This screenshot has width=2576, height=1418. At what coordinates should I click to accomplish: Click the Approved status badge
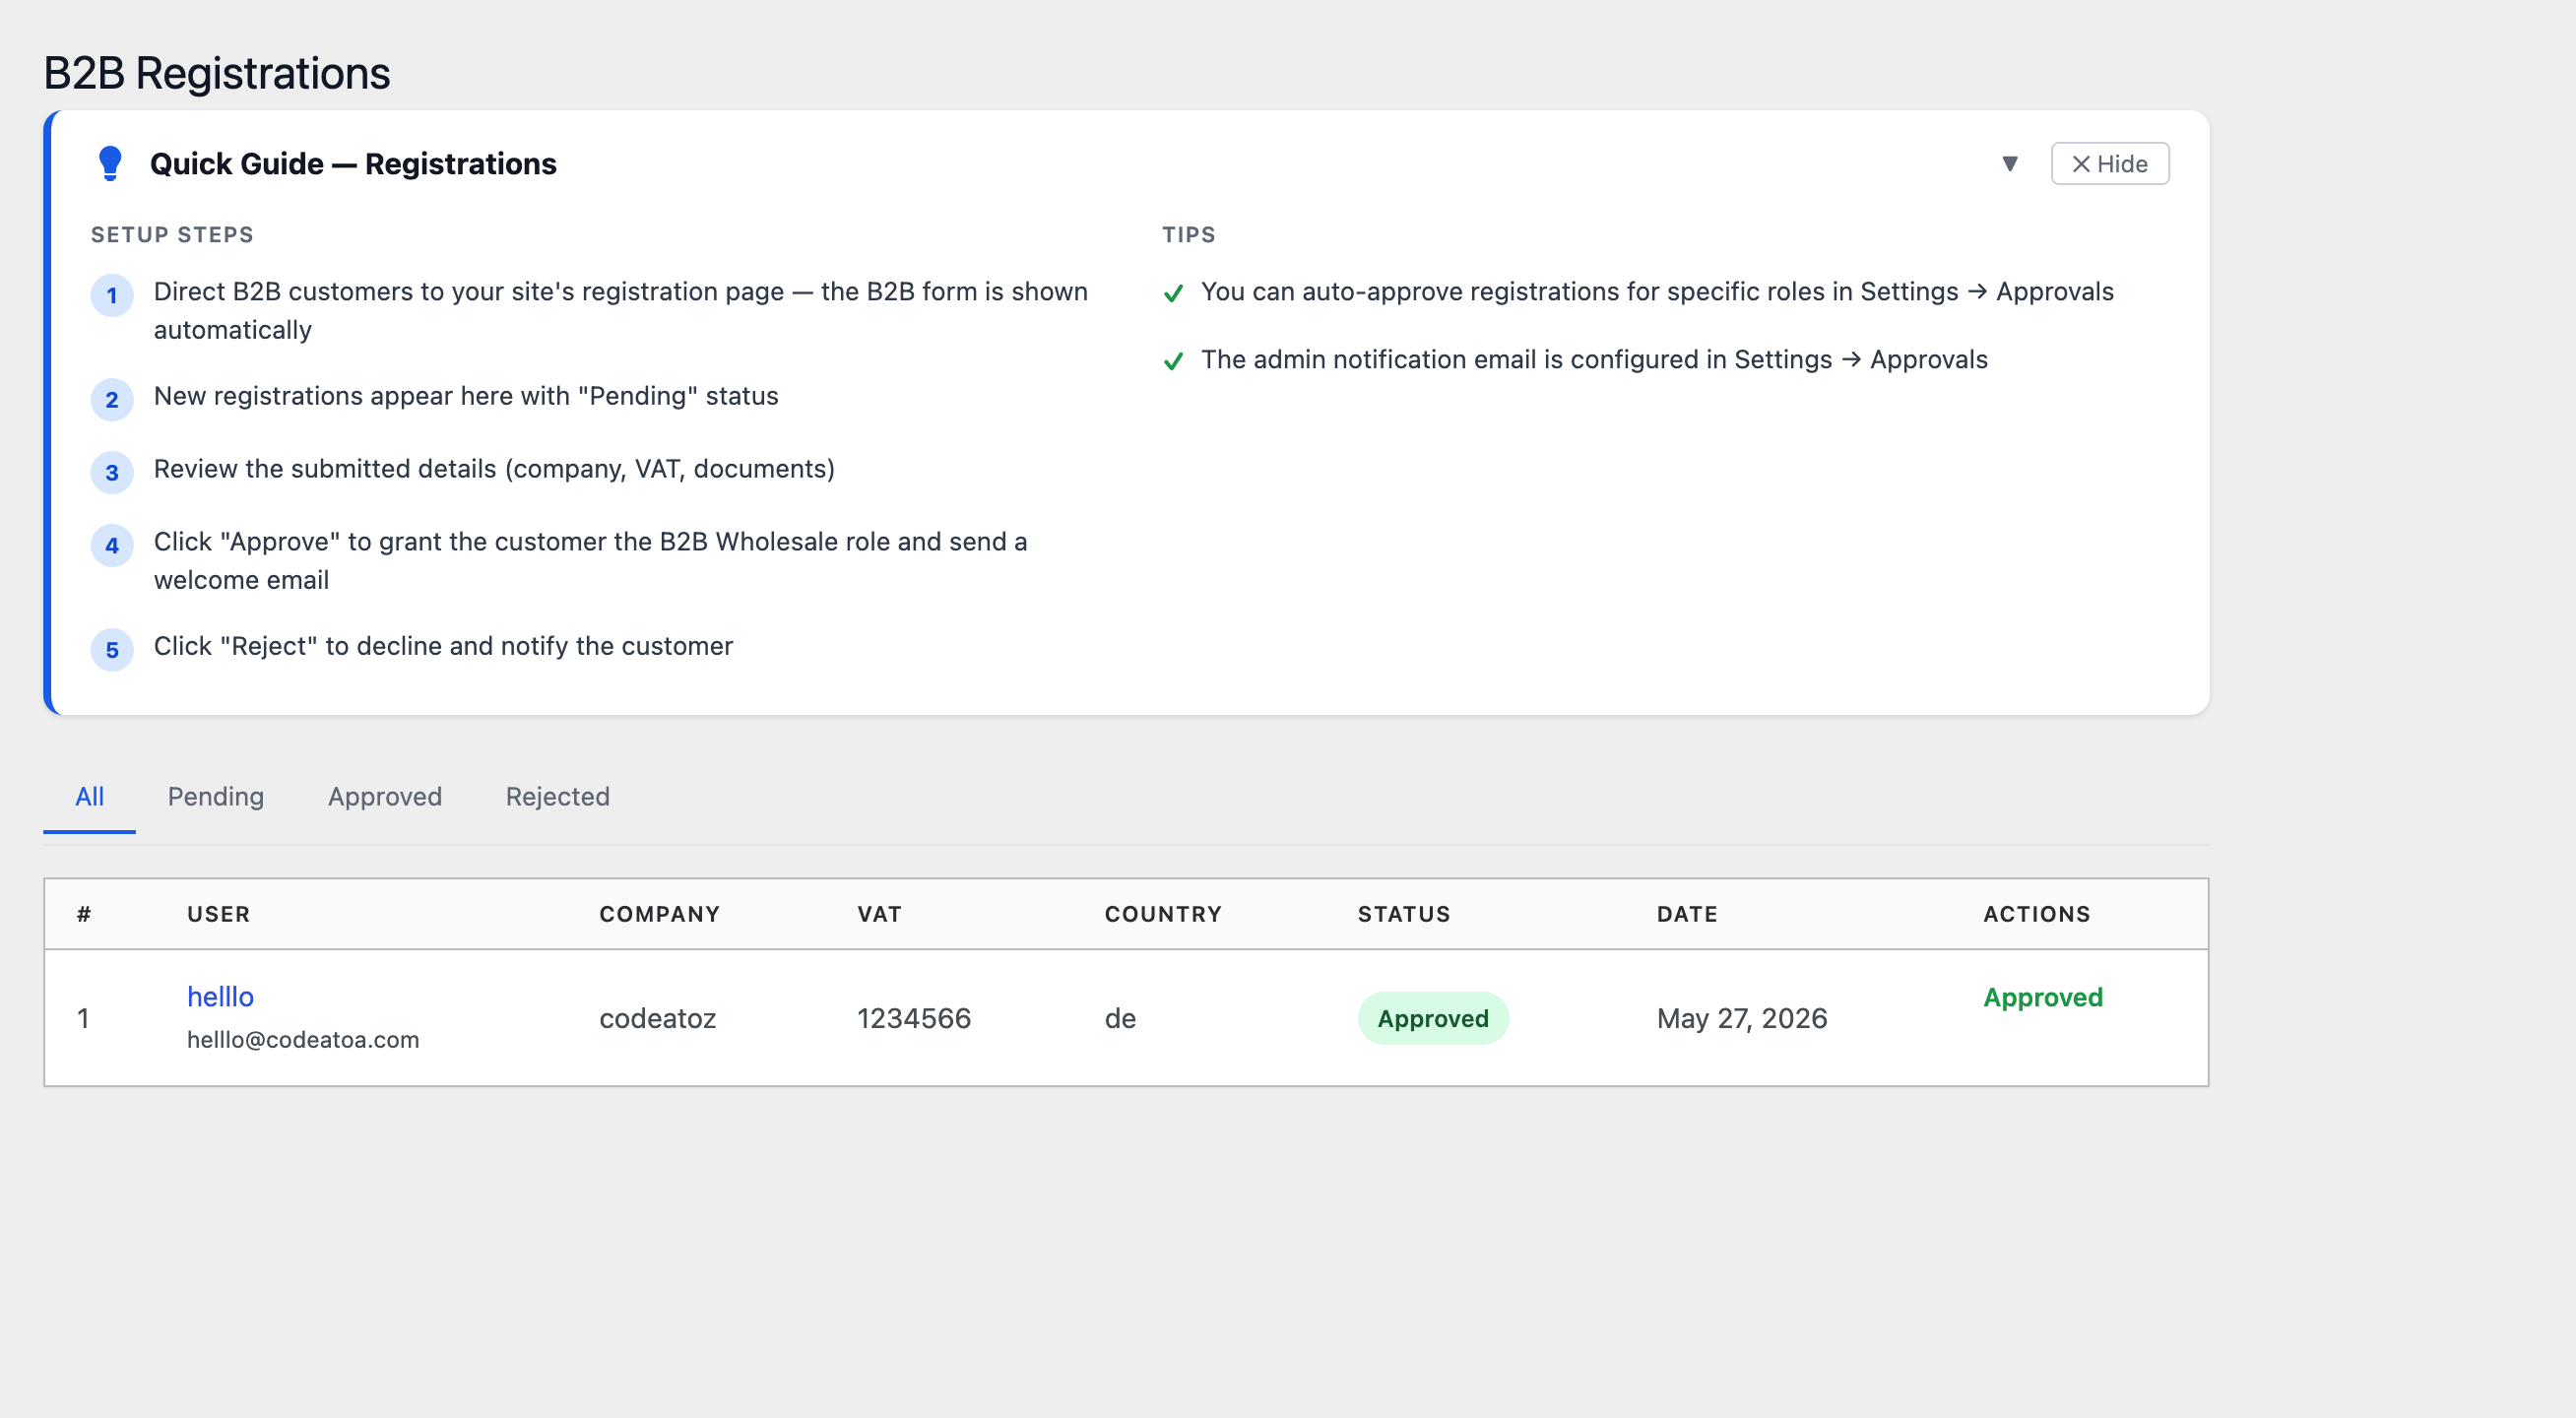pos(1433,1019)
